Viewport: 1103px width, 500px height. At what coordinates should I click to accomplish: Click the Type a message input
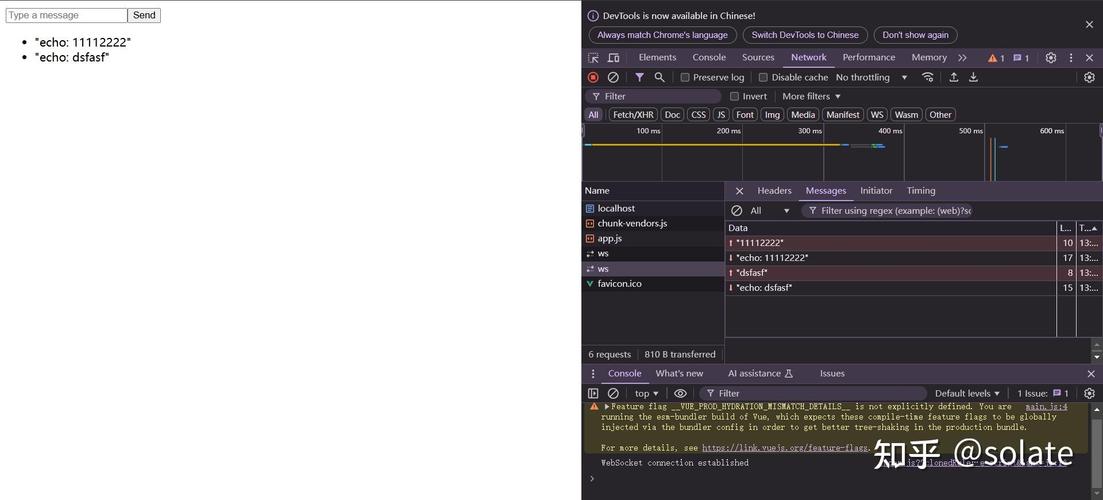[x=66, y=15]
